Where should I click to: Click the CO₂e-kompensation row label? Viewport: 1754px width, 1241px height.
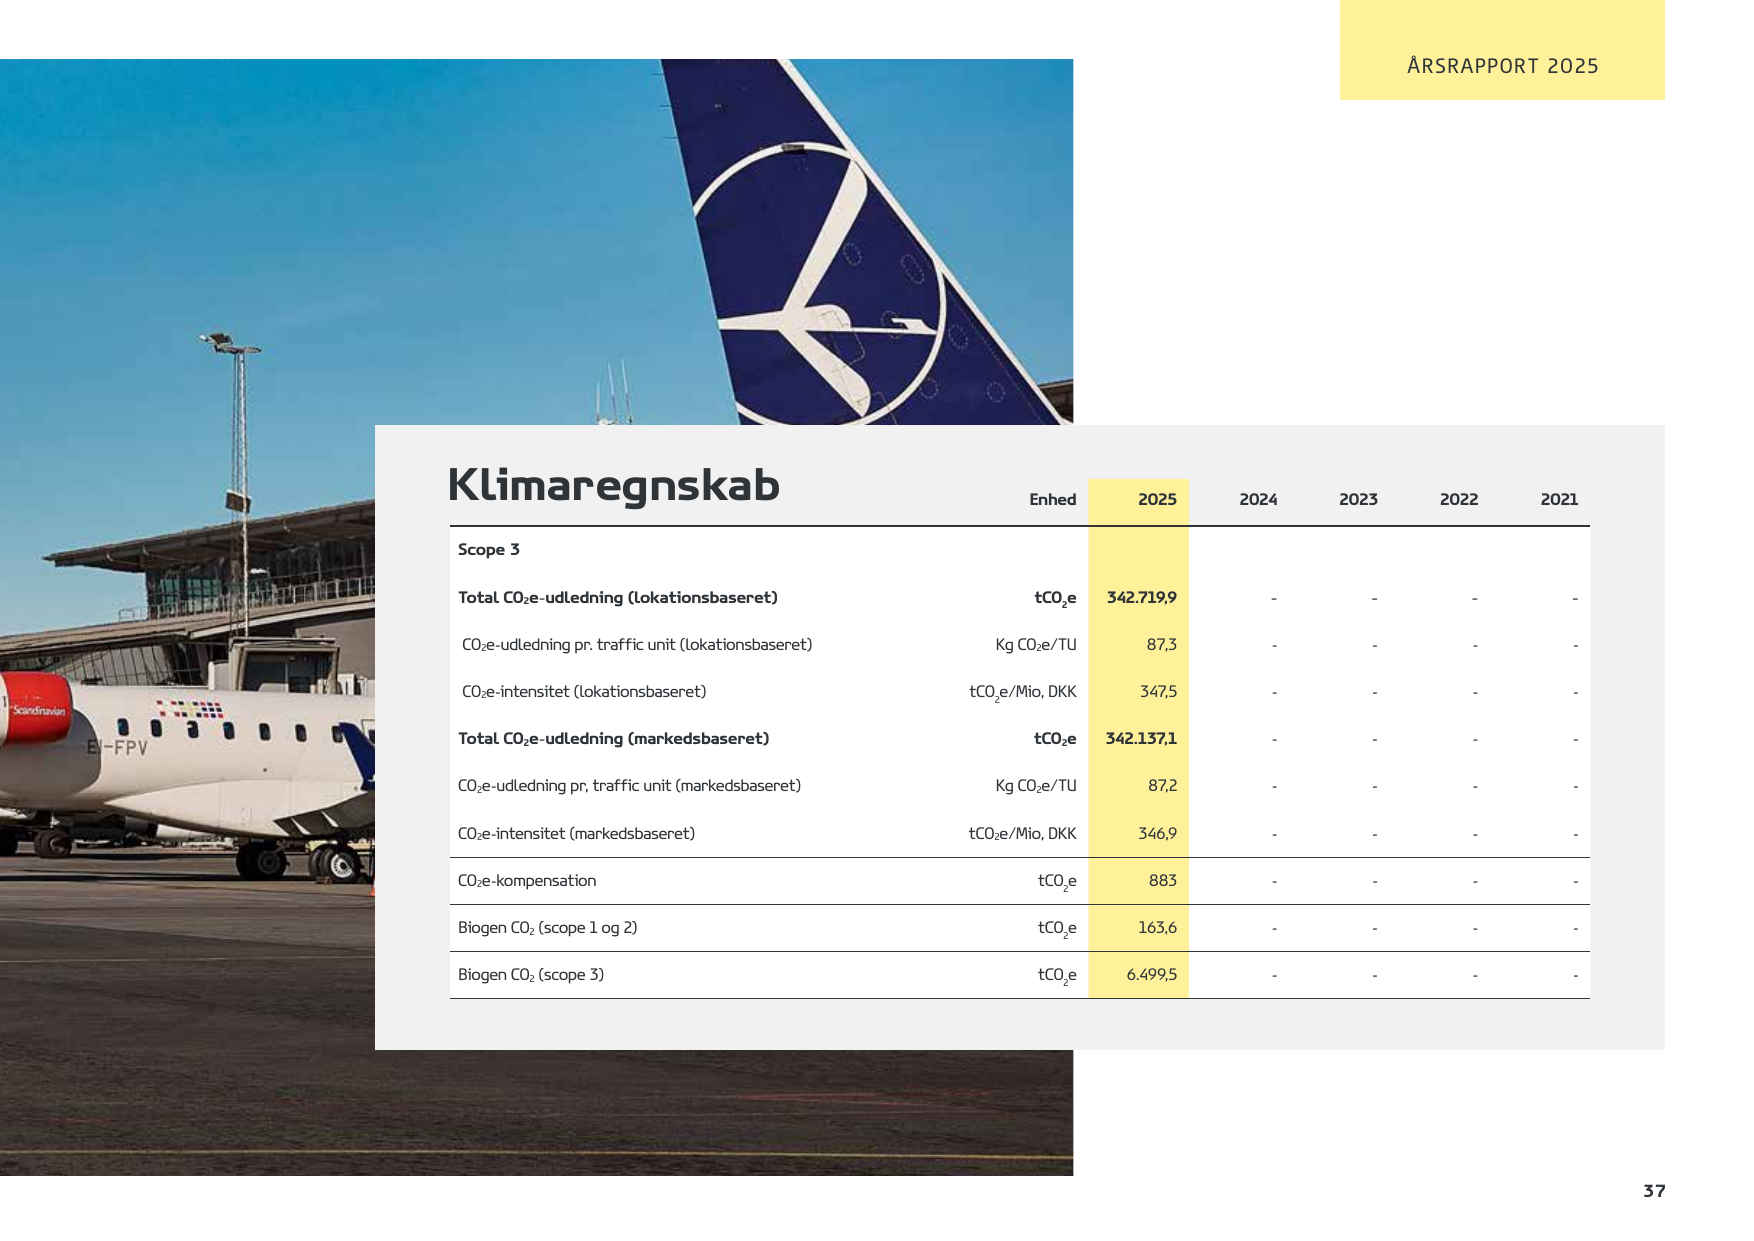coord(527,881)
